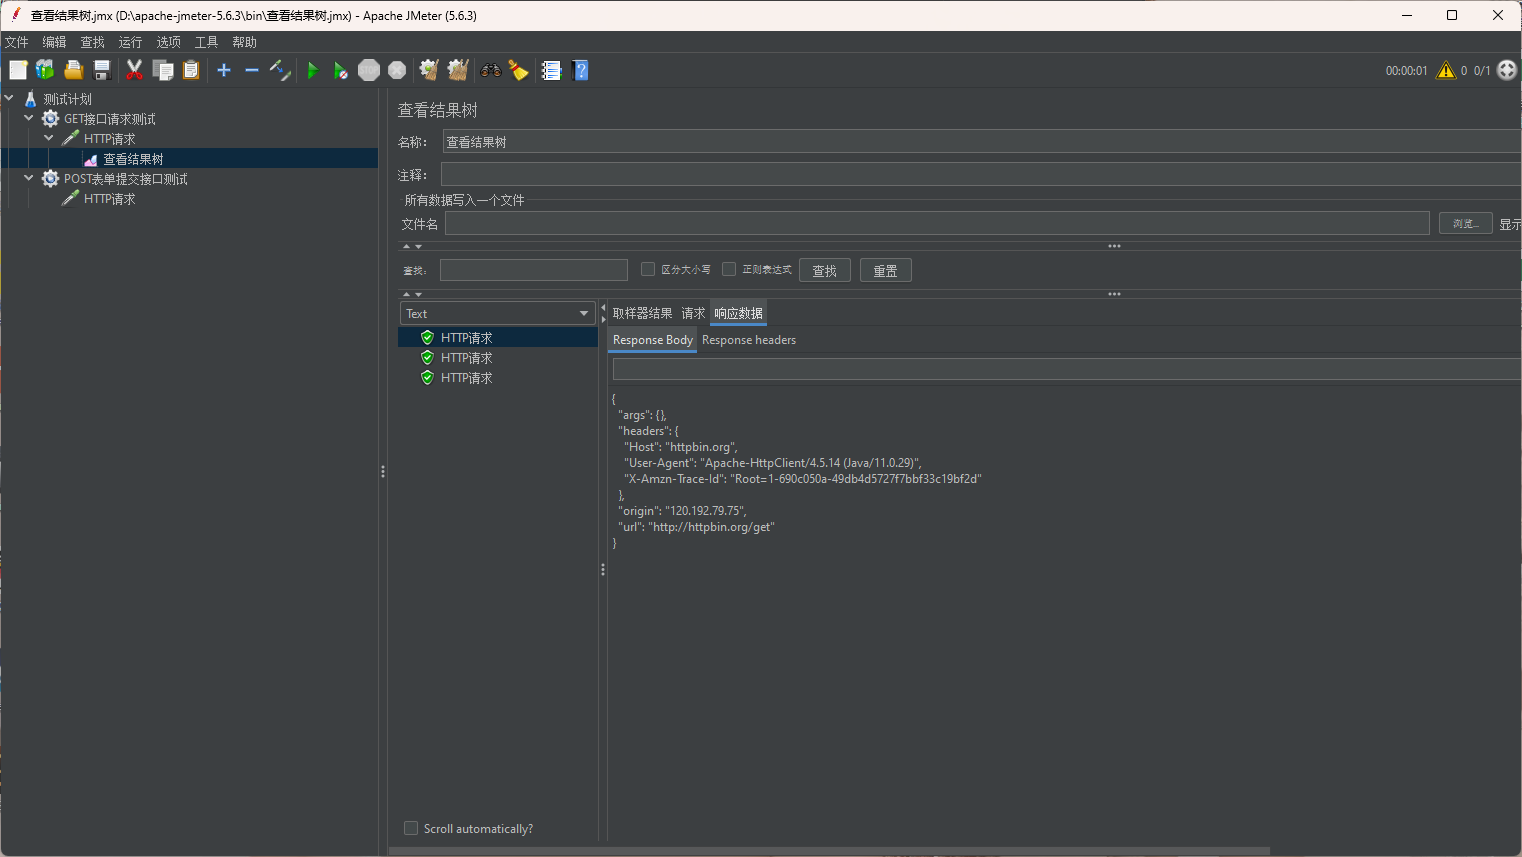Copy the selected element

click(163, 70)
